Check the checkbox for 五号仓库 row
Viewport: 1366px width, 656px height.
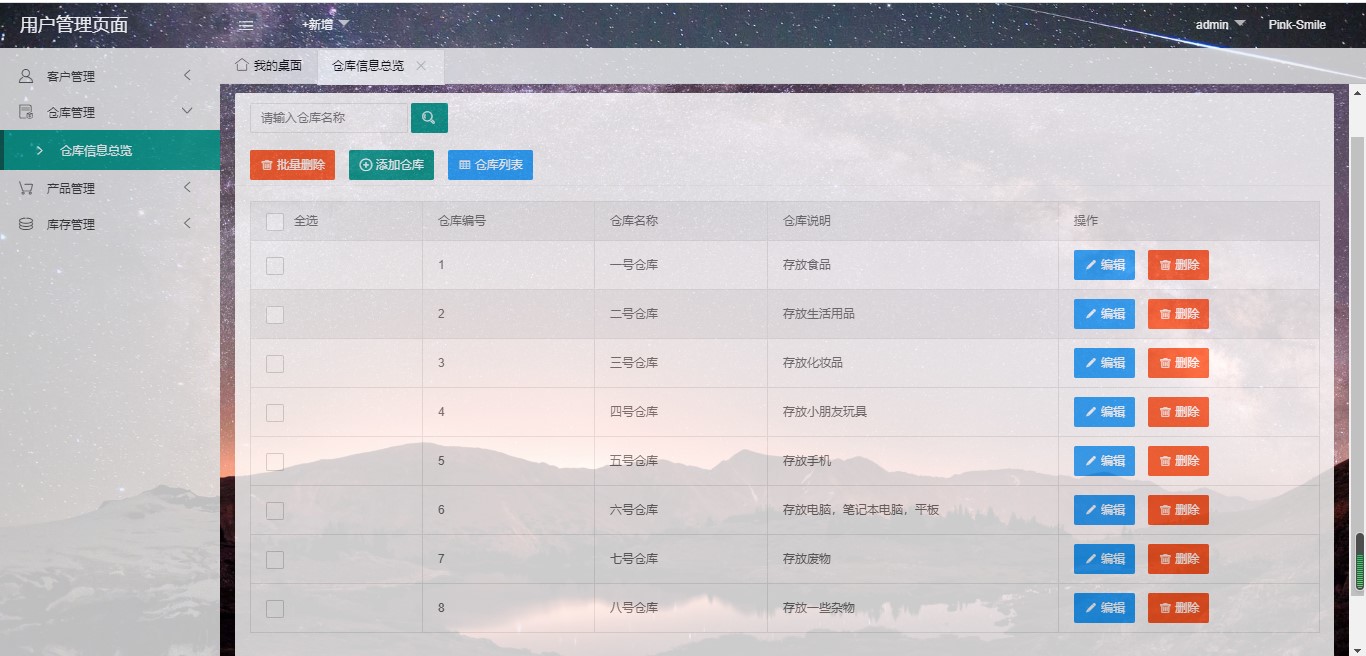(x=274, y=461)
